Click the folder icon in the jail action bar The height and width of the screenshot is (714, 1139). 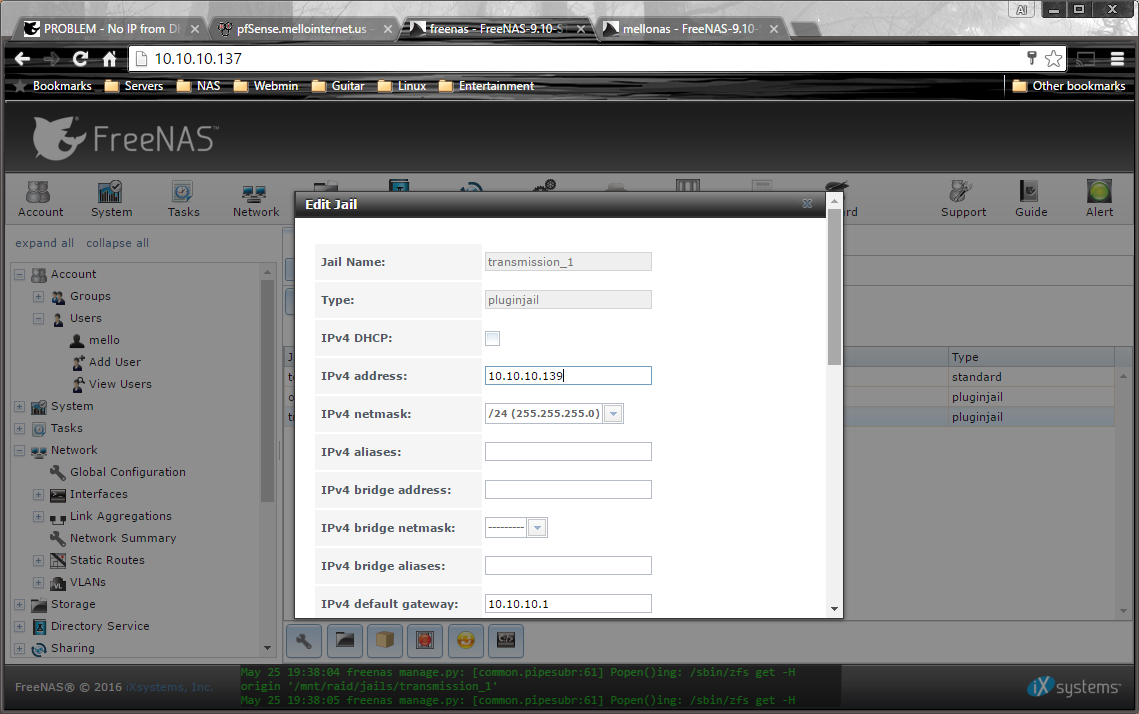coord(344,640)
